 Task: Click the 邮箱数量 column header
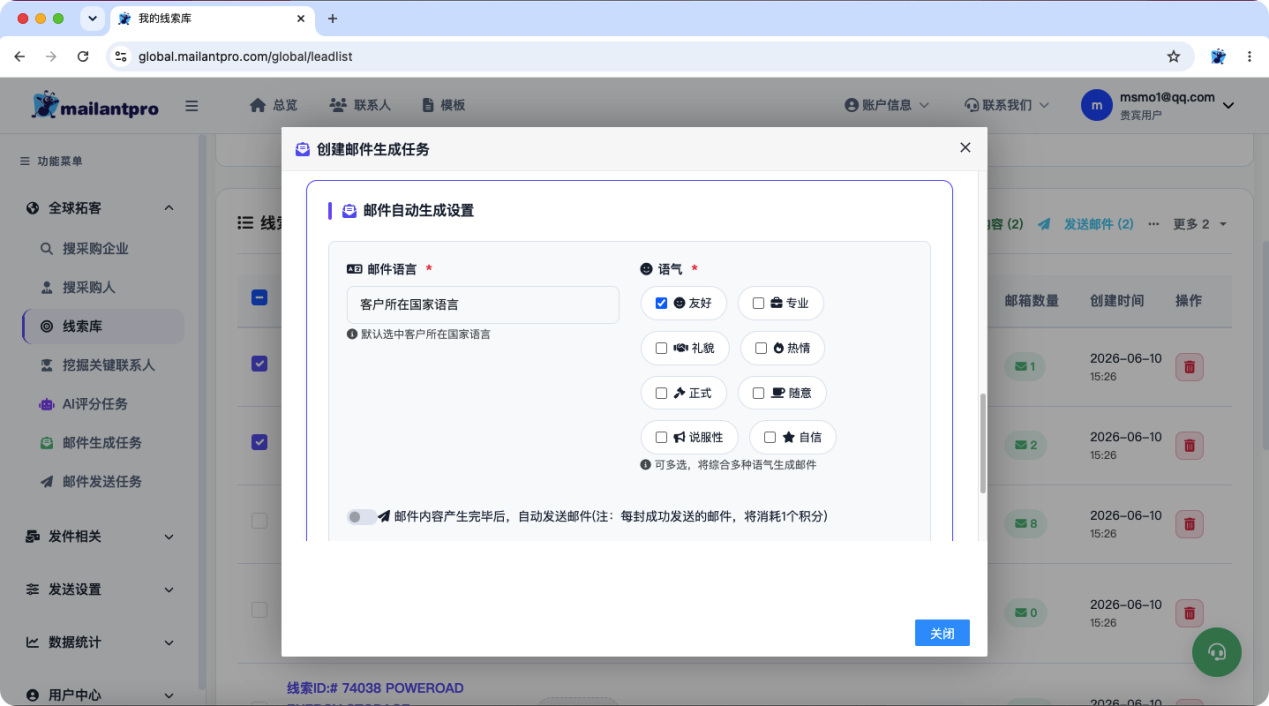pyautogui.click(x=1032, y=300)
